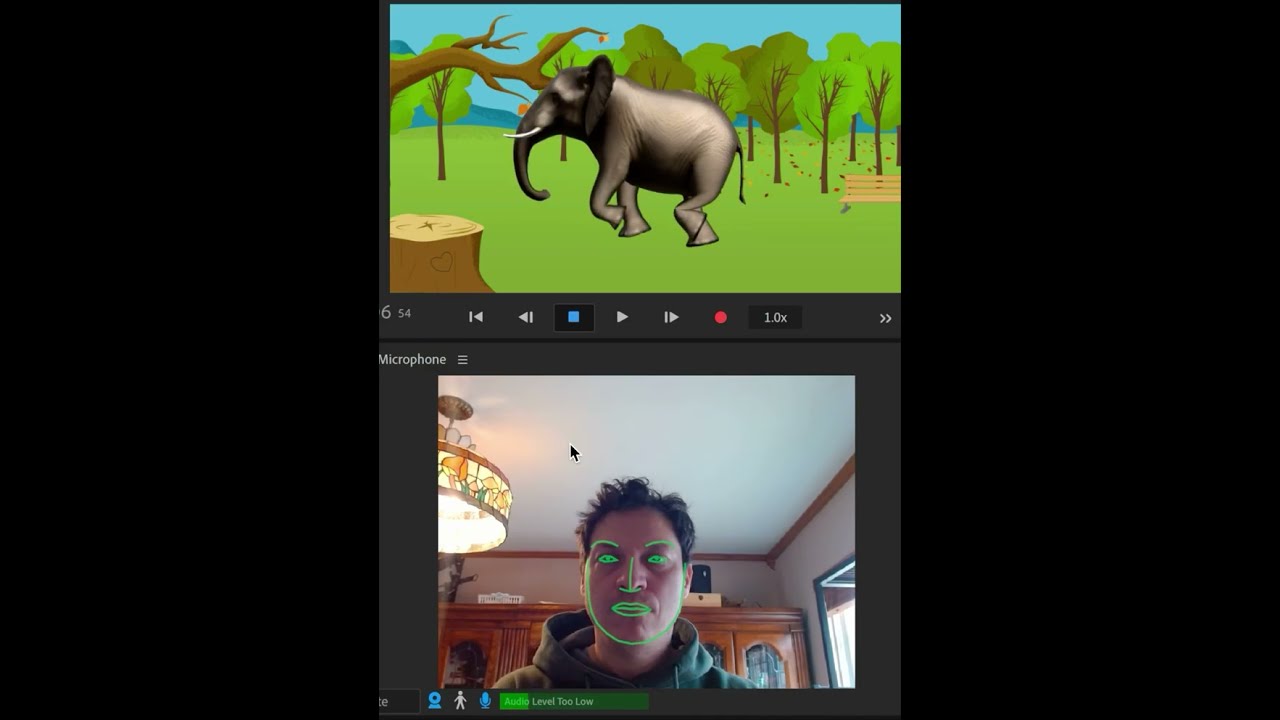Start recording with the red record button
This screenshot has height=720, width=1280.
720,317
